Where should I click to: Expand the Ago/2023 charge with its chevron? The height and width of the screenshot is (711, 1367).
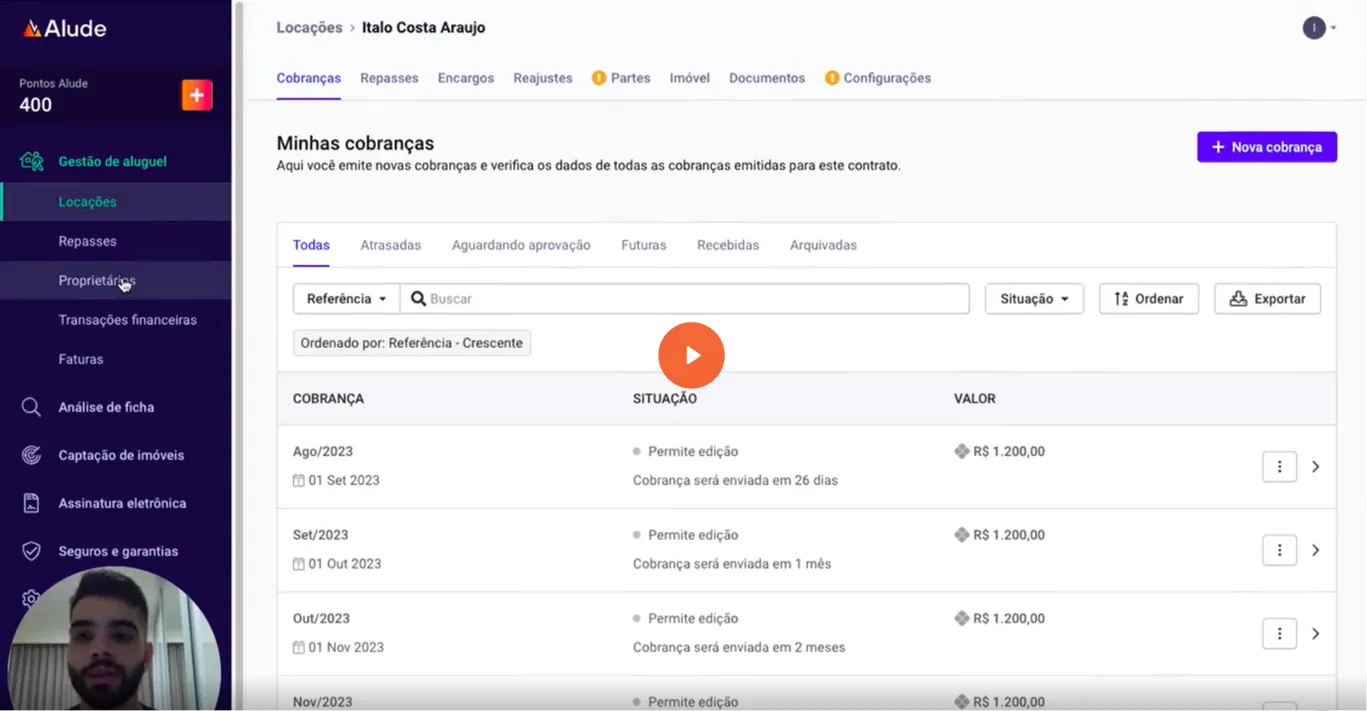pyautogui.click(x=1315, y=466)
